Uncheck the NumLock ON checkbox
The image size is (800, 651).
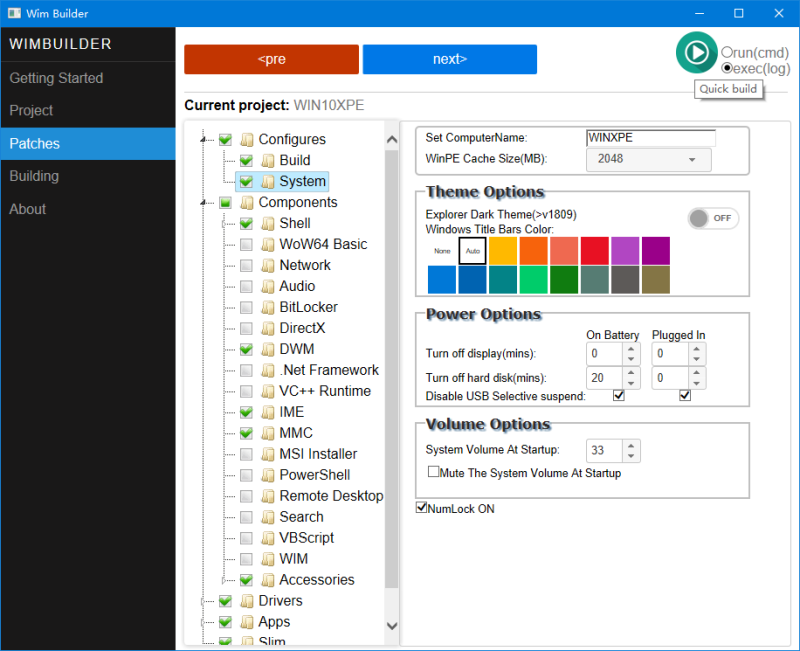pyautogui.click(x=421, y=508)
